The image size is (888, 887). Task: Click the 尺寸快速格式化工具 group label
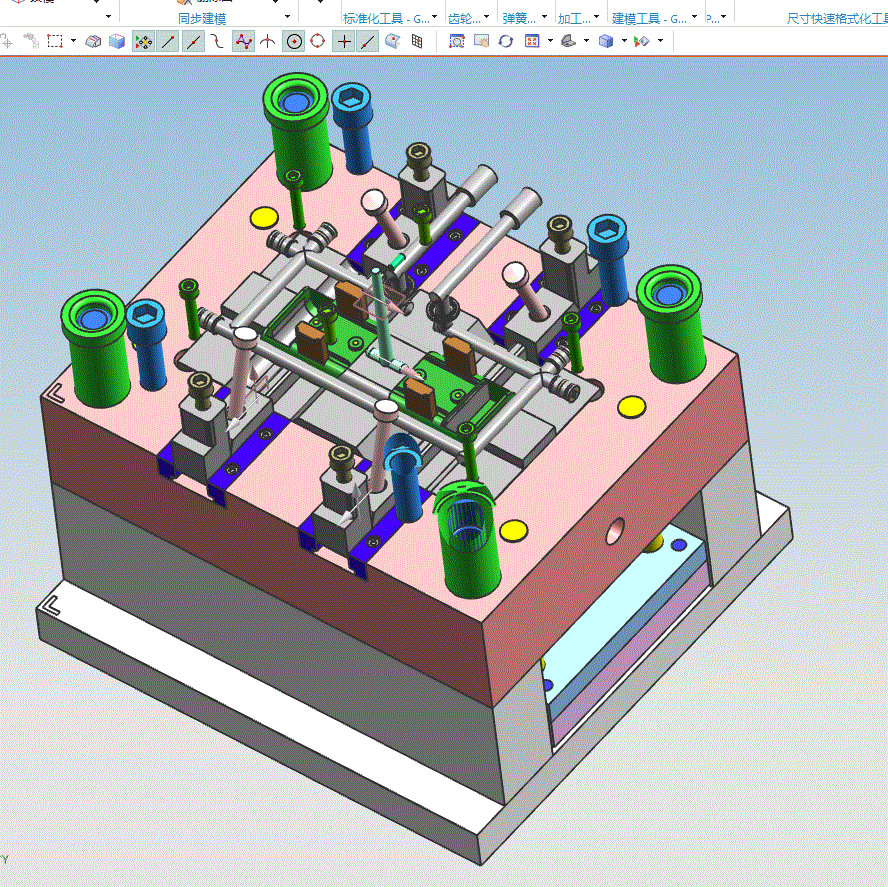[x=837, y=19]
